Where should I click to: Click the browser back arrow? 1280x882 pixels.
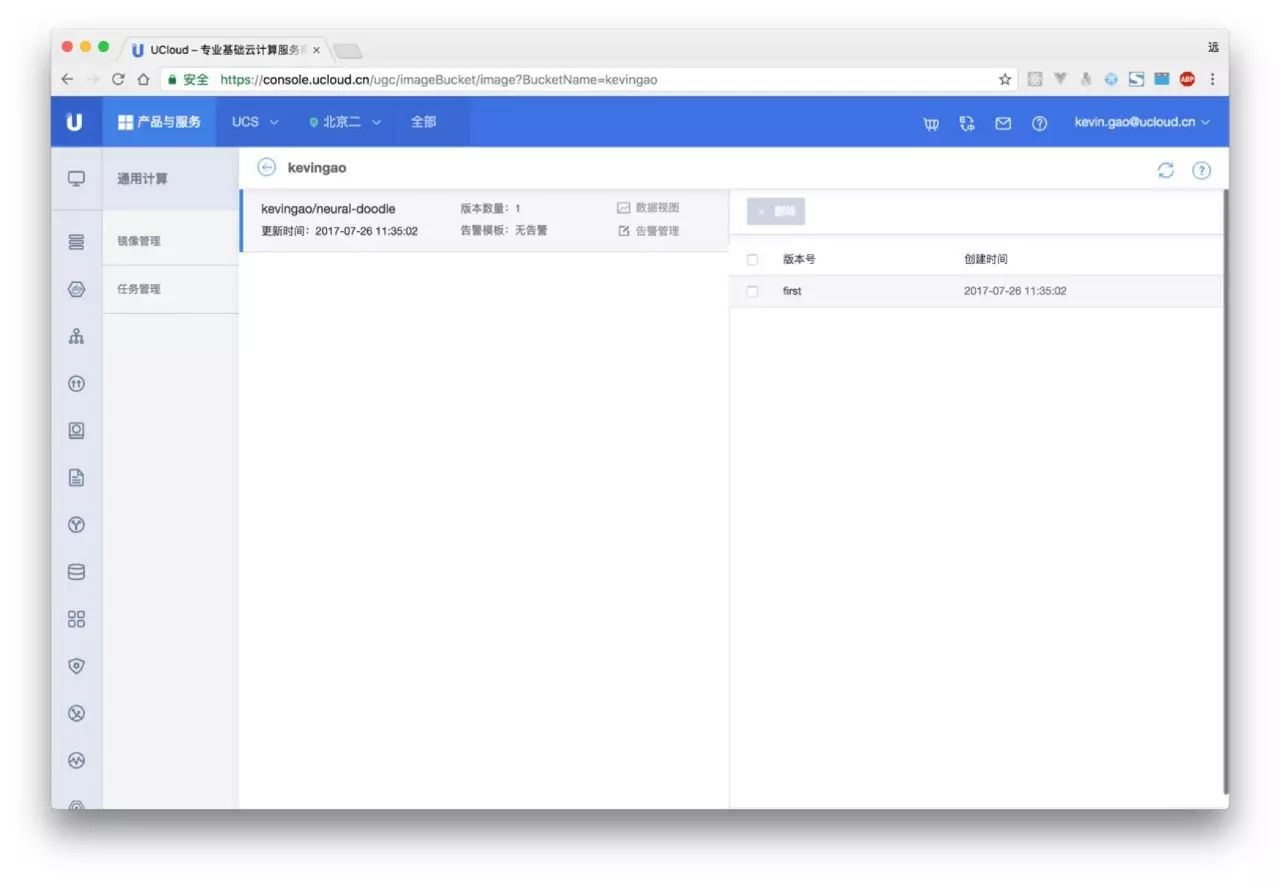pyautogui.click(x=67, y=79)
